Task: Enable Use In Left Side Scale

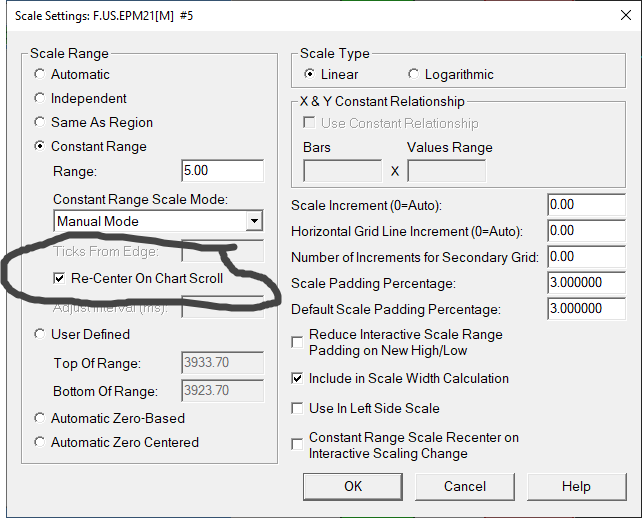Action: 297,408
